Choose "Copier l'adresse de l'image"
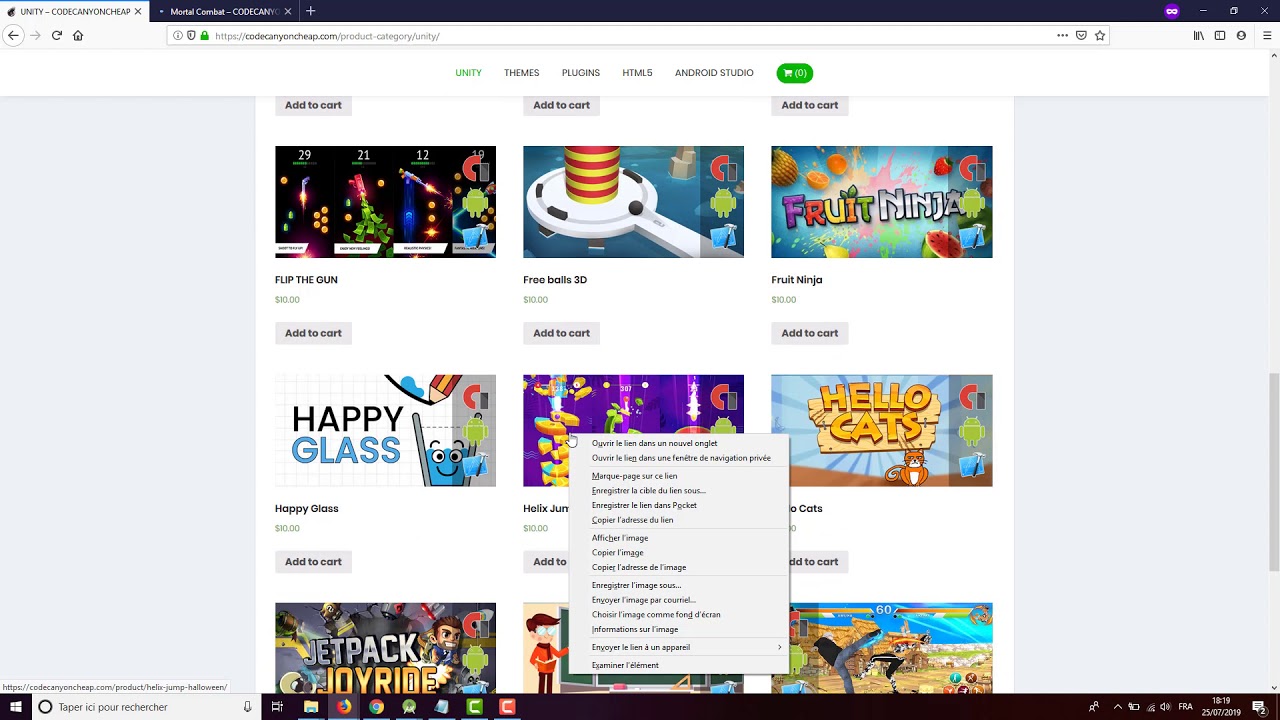The width and height of the screenshot is (1280, 720). pyautogui.click(x=678, y=567)
